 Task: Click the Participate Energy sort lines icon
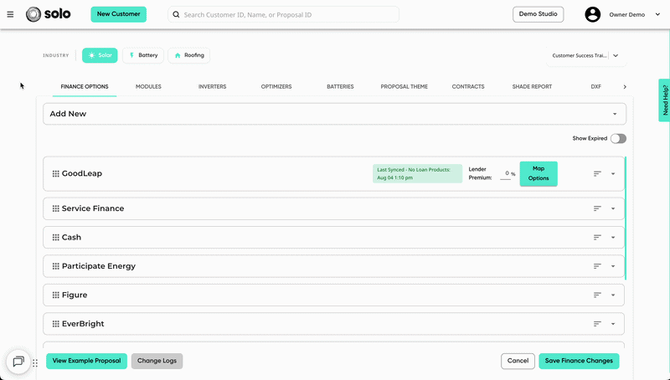tap(597, 266)
